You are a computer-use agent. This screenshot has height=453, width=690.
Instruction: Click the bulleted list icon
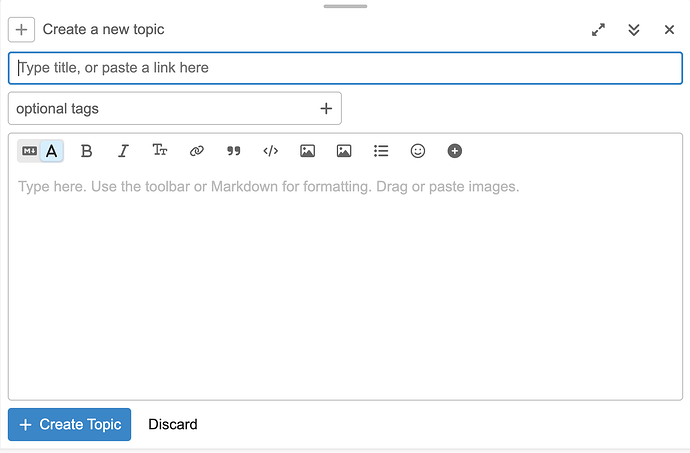tap(381, 151)
